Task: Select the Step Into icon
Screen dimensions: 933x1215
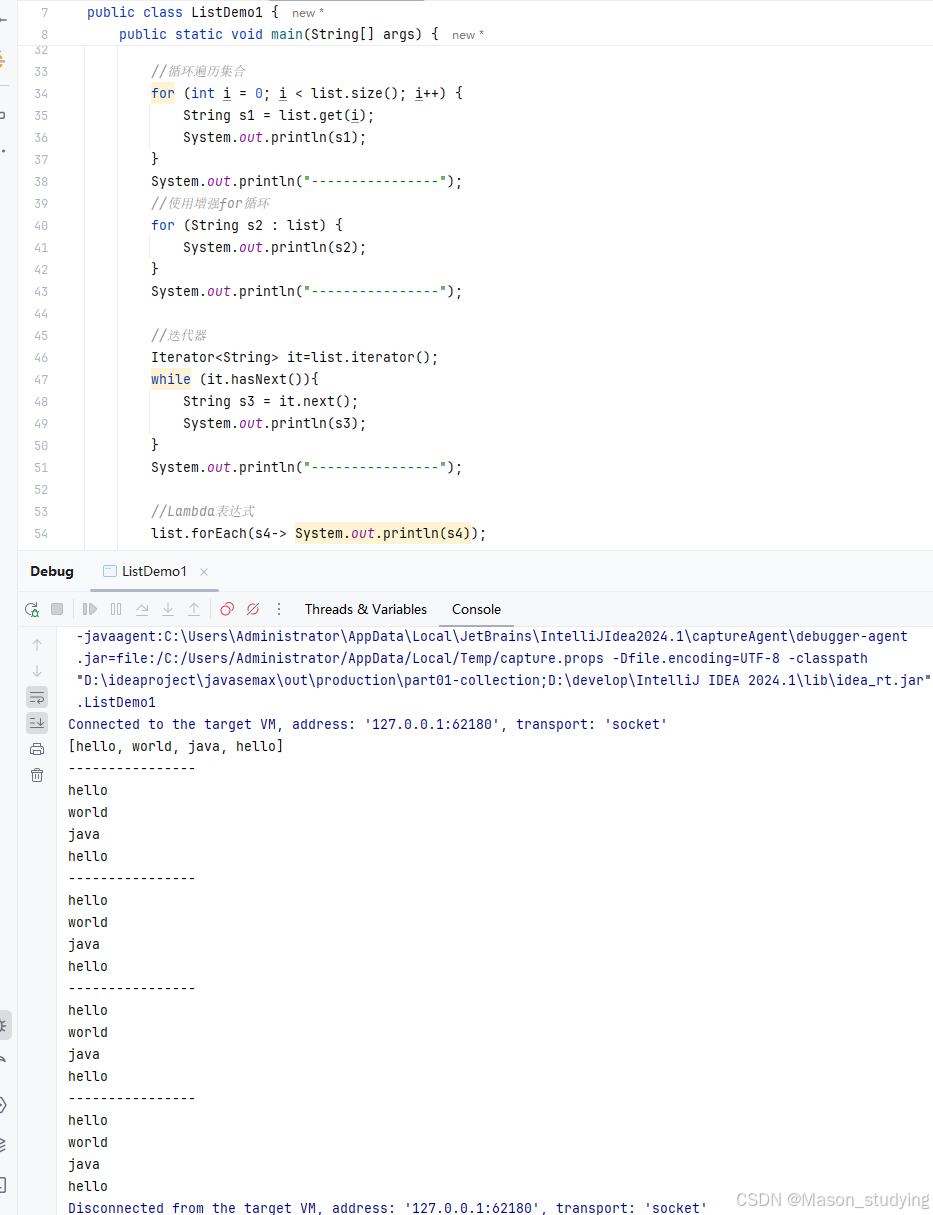Action: 168,608
